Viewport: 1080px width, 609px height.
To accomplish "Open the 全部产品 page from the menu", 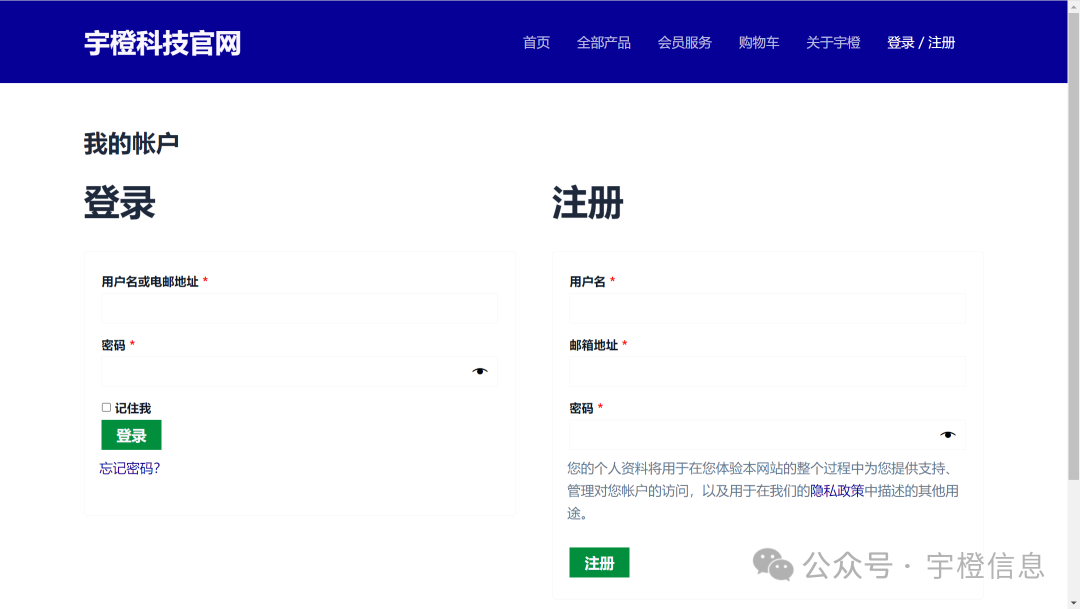I will tap(604, 42).
